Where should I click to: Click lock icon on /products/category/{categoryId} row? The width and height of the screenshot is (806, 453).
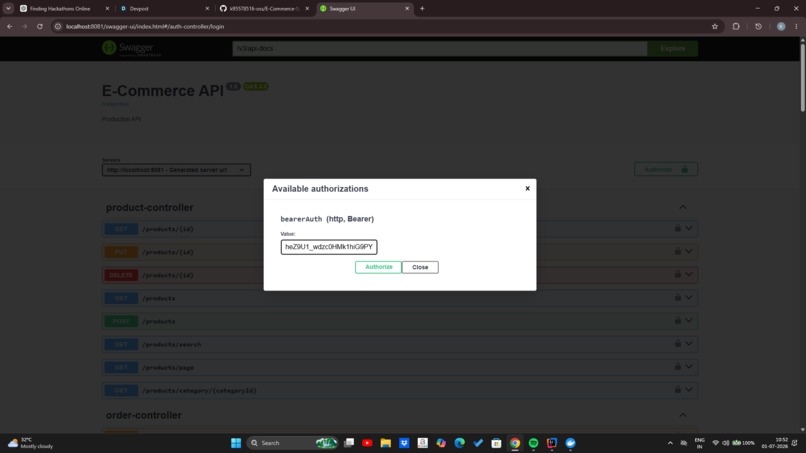point(677,390)
